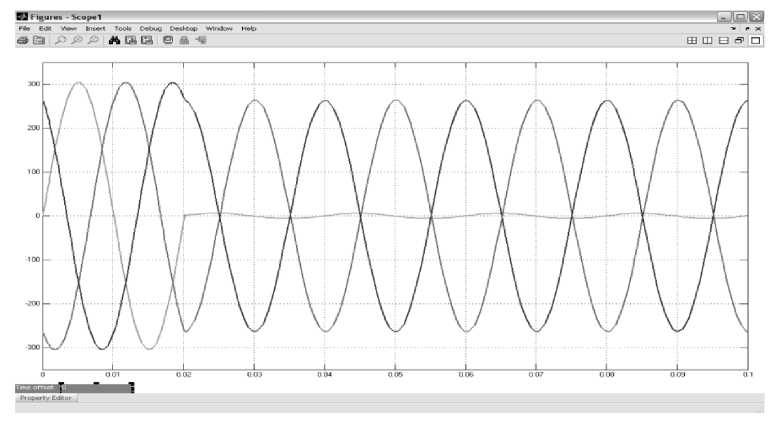Open the Debug menu
This screenshot has height=423, width=775.
(x=151, y=29)
